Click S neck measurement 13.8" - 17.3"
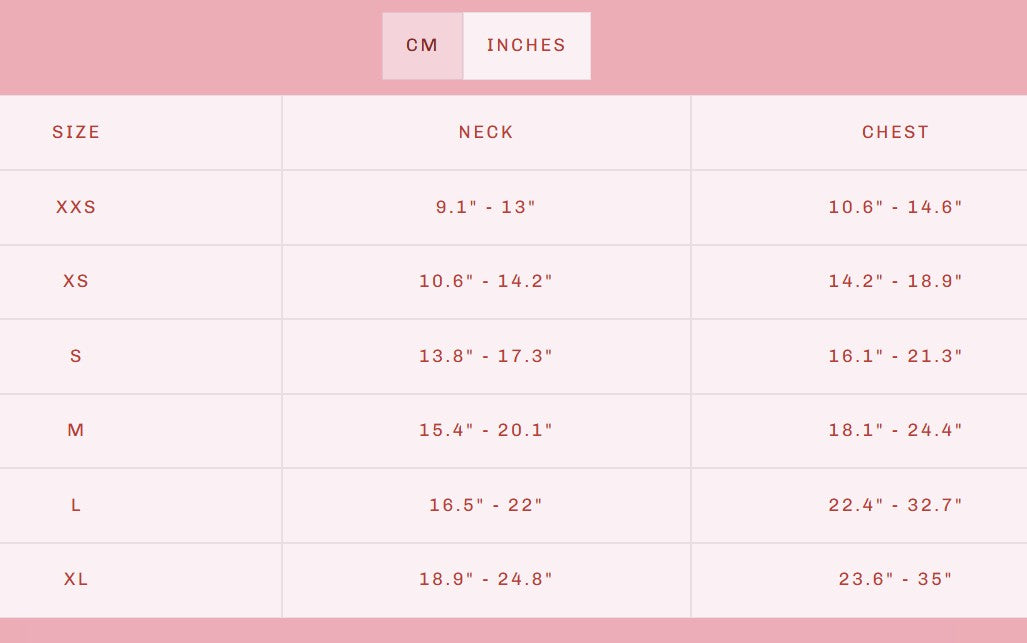 pos(486,356)
